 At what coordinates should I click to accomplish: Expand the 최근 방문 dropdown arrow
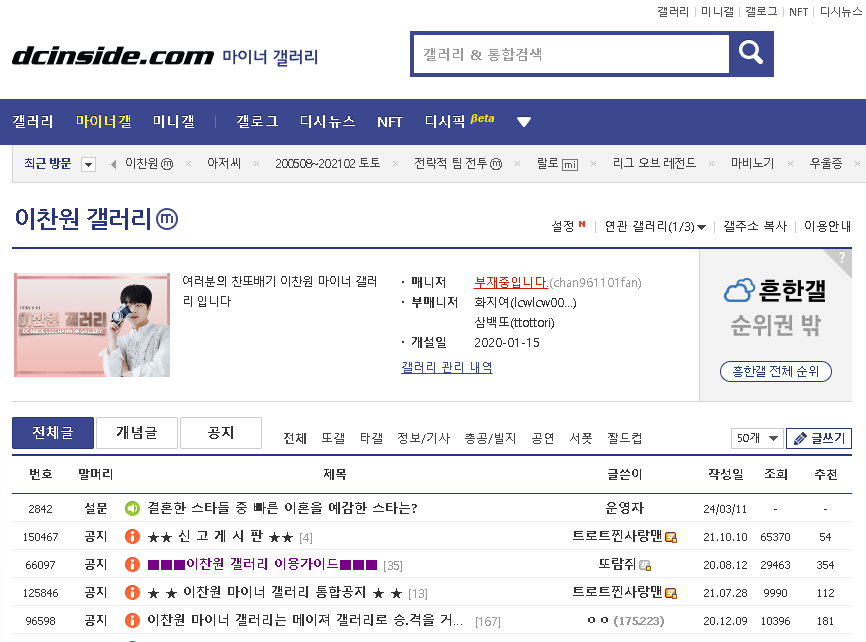pyautogui.click(x=88, y=164)
